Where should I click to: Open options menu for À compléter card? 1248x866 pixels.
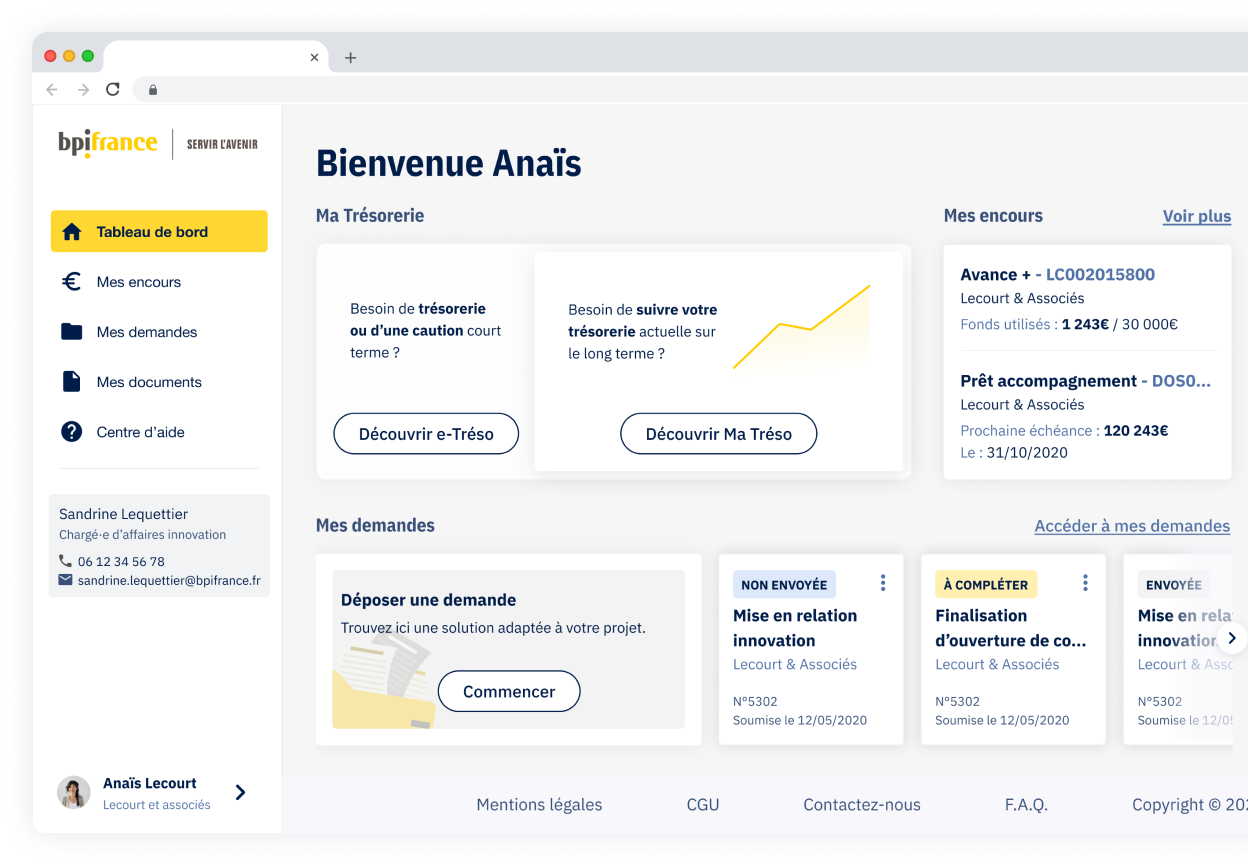click(1085, 582)
